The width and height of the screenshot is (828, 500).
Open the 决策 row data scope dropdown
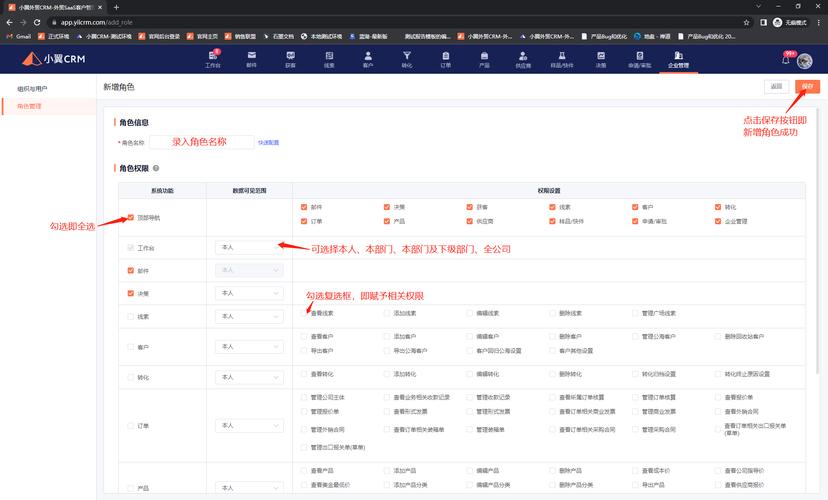tap(249, 293)
